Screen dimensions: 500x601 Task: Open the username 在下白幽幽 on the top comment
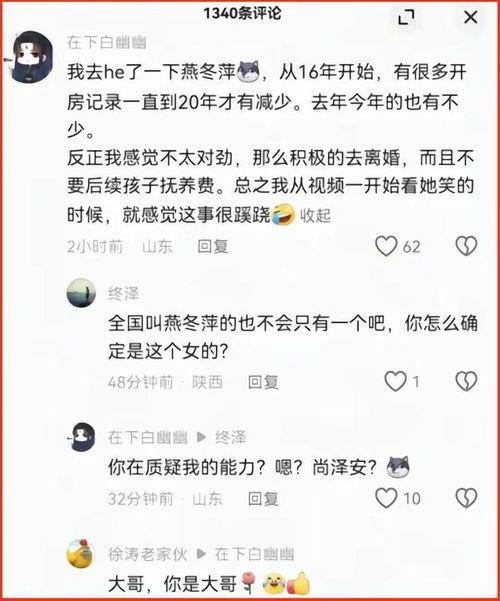click(107, 42)
